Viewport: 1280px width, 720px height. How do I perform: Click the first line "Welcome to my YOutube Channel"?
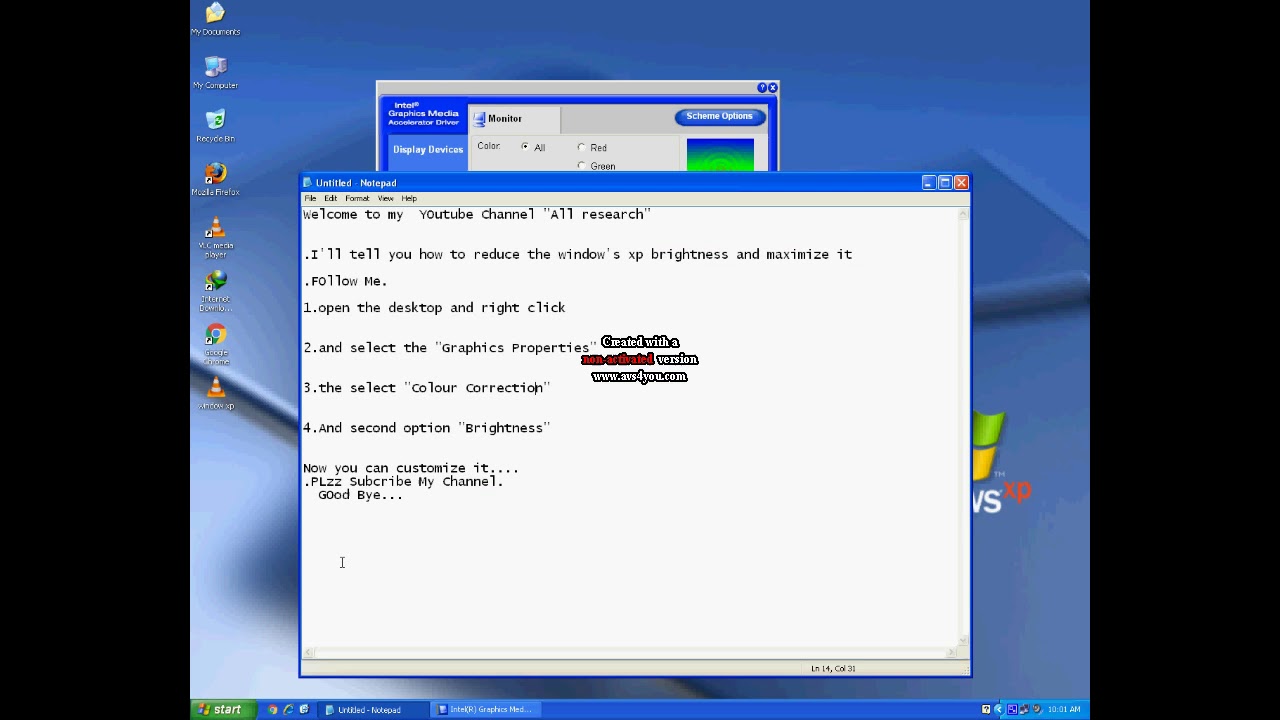pos(477,214)
